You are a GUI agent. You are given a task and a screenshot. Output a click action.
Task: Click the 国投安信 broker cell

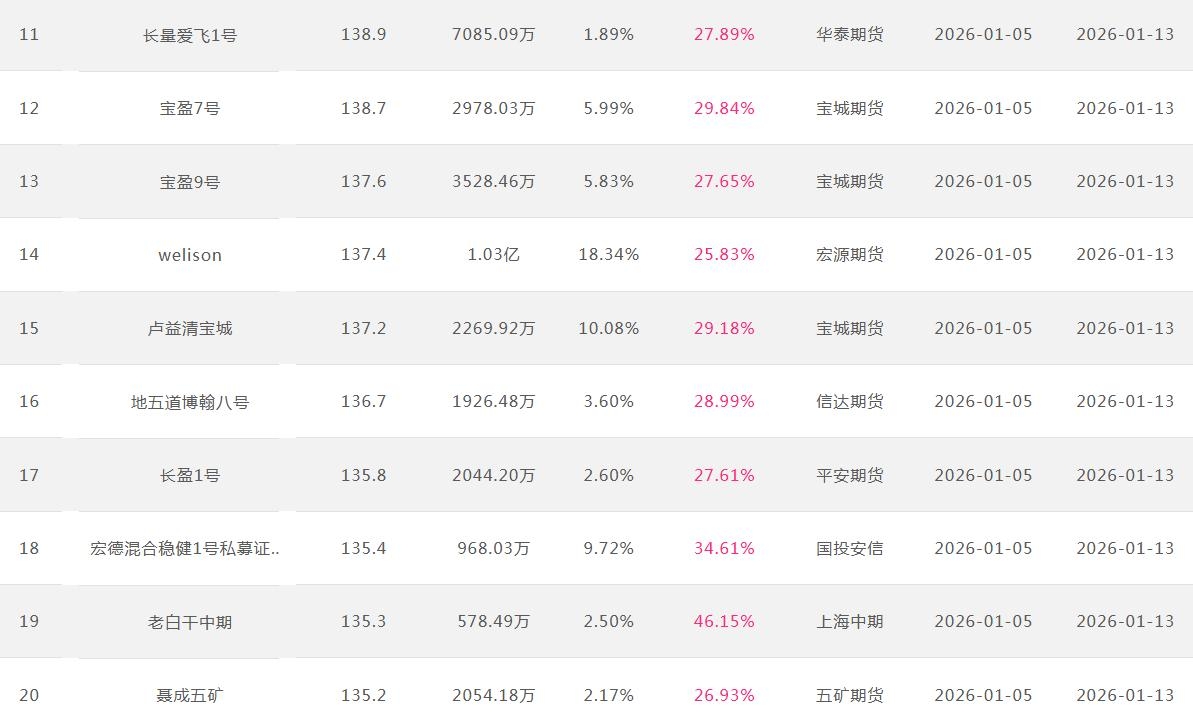pos(850,548)
